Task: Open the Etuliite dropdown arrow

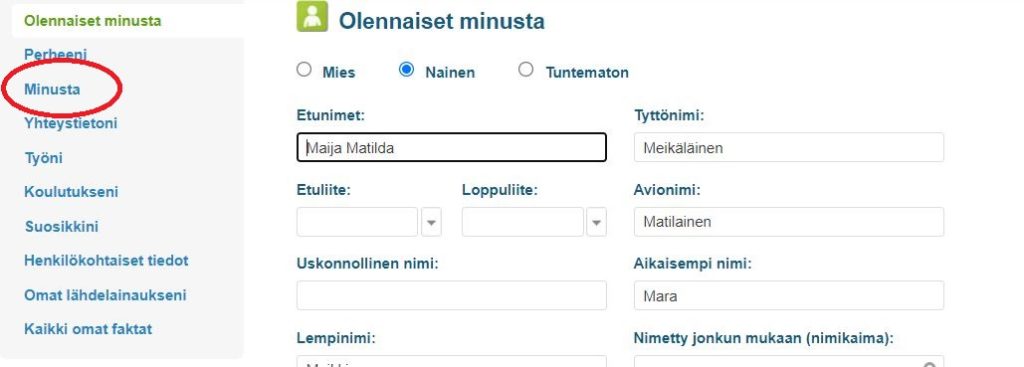Action: point(431,222)
